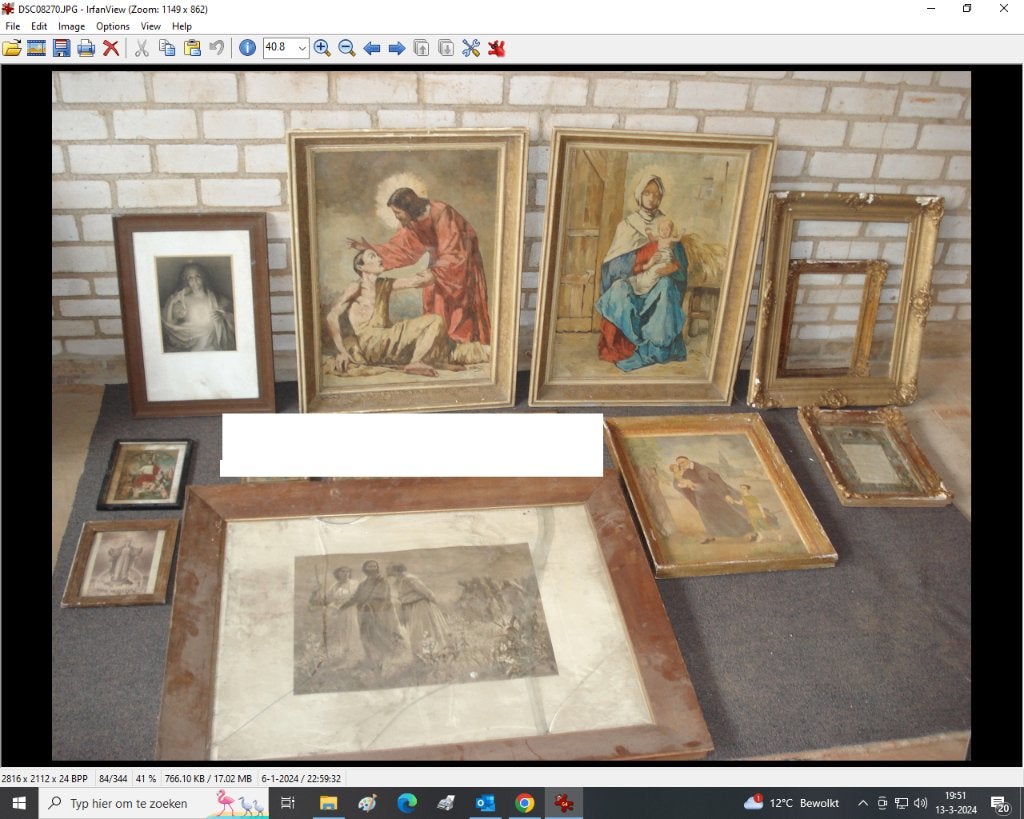Undo last action with the arrow icon
Image resolution: width=1024 pixels, height=819 pixels.
(217, 48)
